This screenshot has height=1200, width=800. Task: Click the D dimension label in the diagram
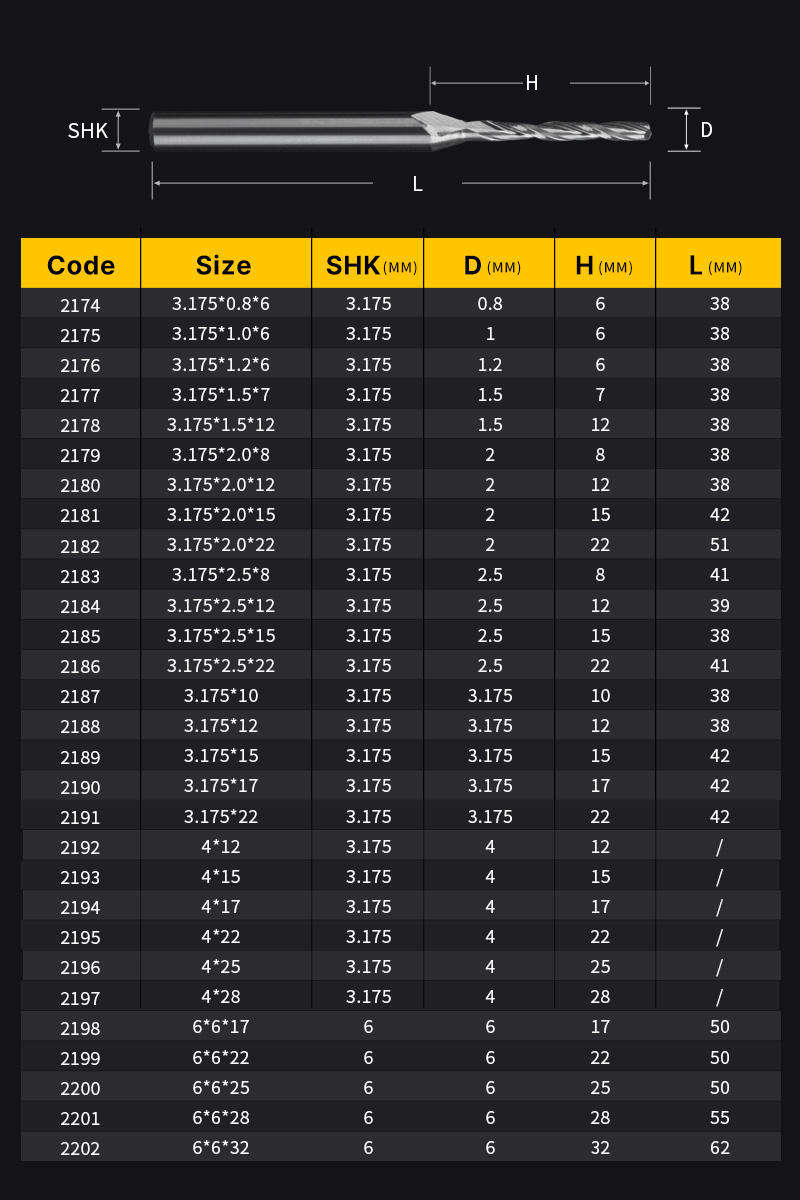pos(706,130)
